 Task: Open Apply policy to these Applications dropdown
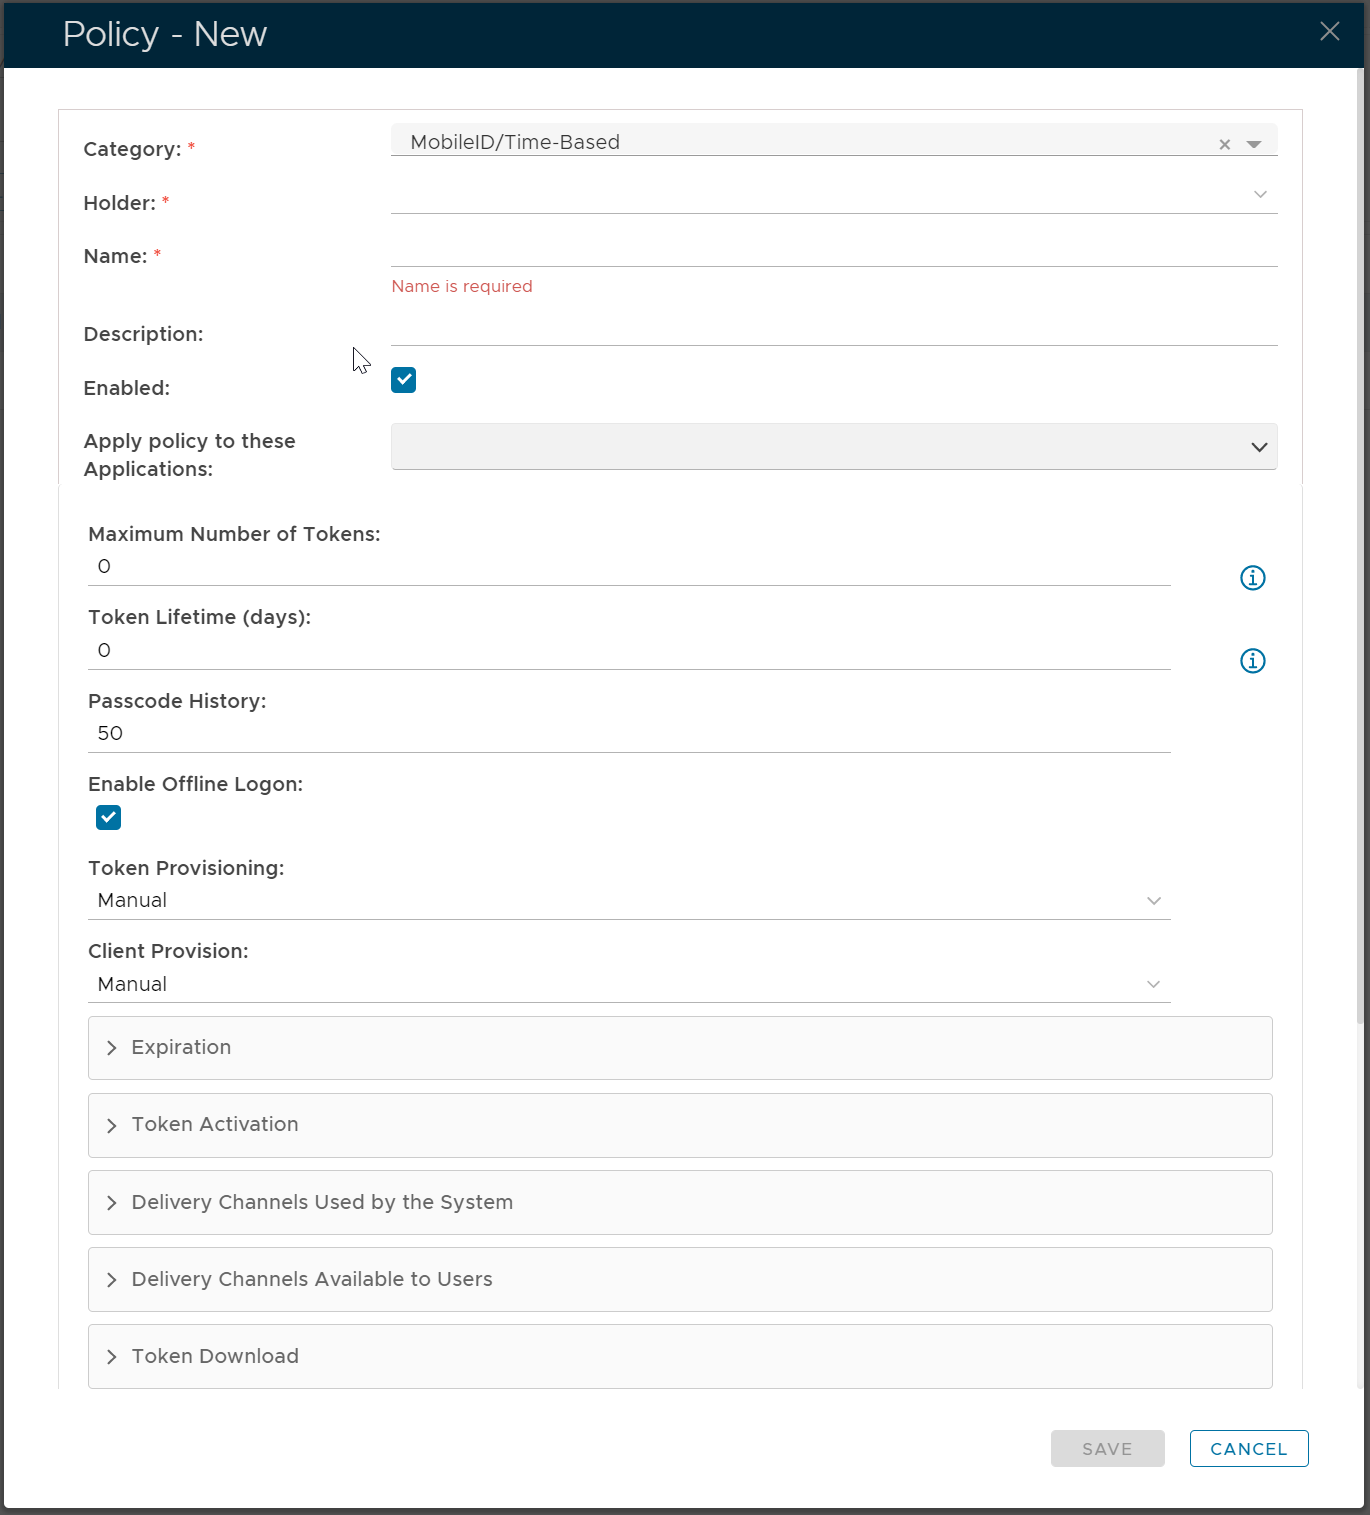pyautogui.click(x=833, y=447)
